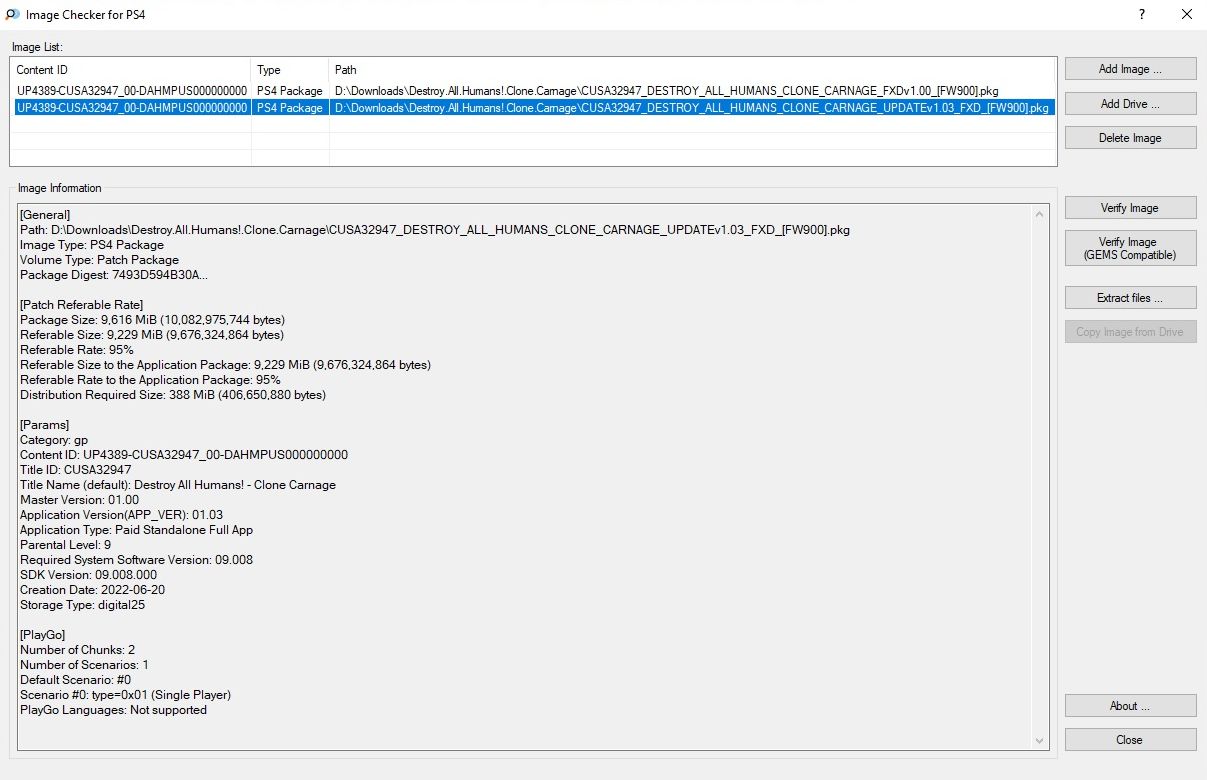Sort list by Content ID column header
This screenshot has height=780, width=1207.
pos(130,70)
